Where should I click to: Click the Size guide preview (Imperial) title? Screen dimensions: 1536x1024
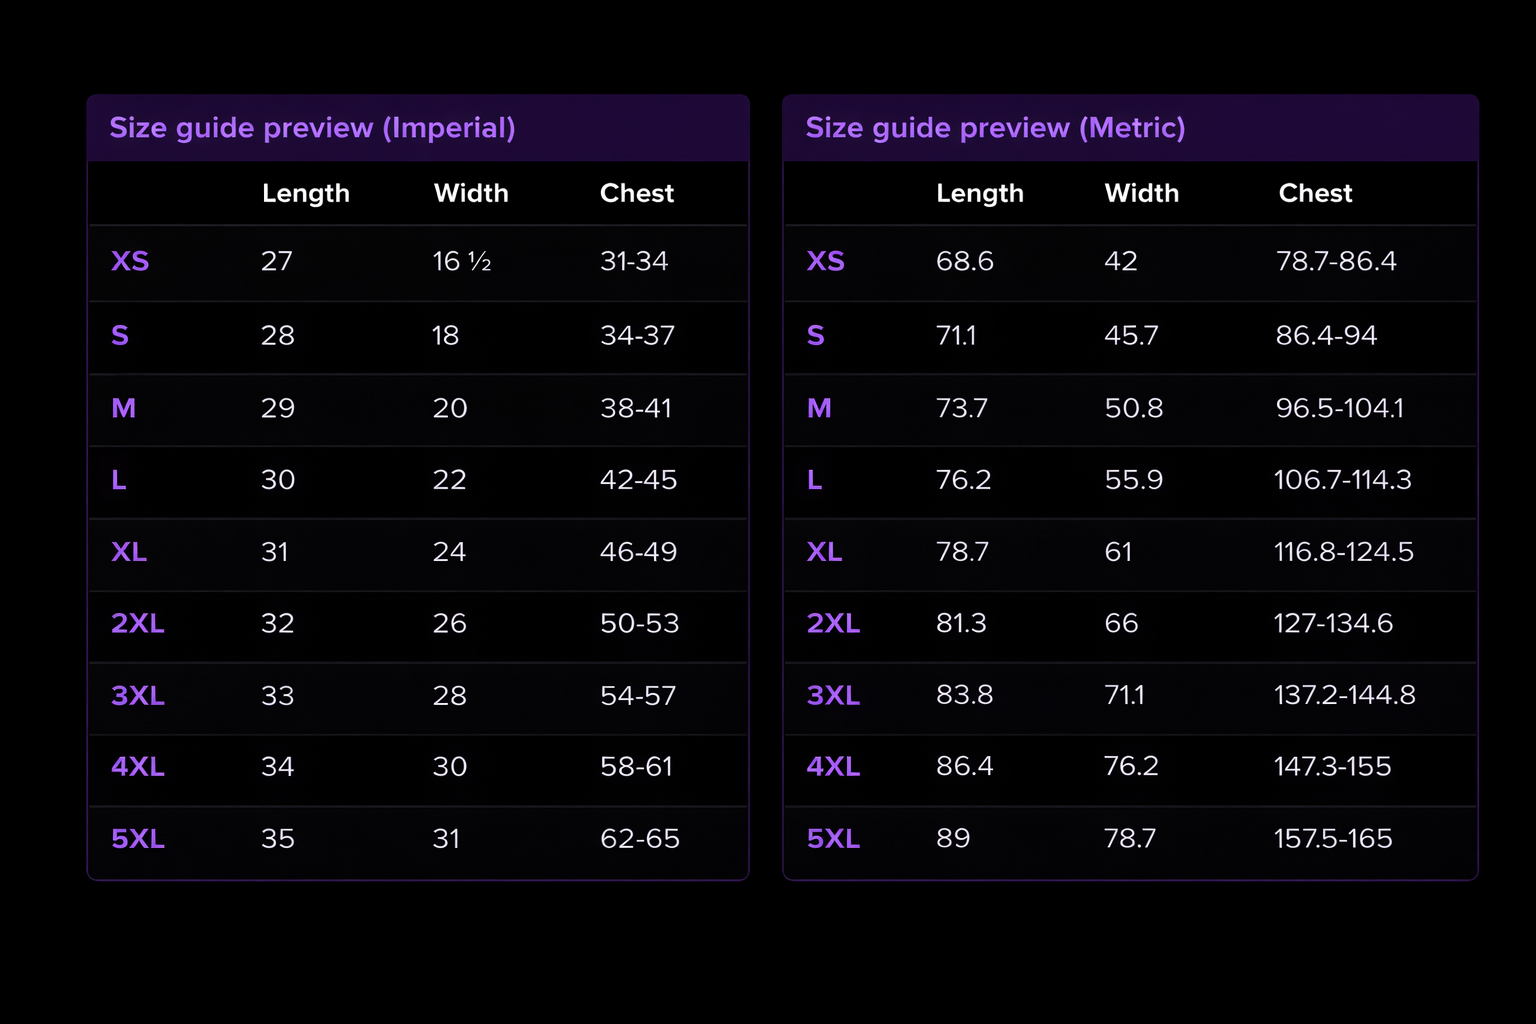[312, 128]
